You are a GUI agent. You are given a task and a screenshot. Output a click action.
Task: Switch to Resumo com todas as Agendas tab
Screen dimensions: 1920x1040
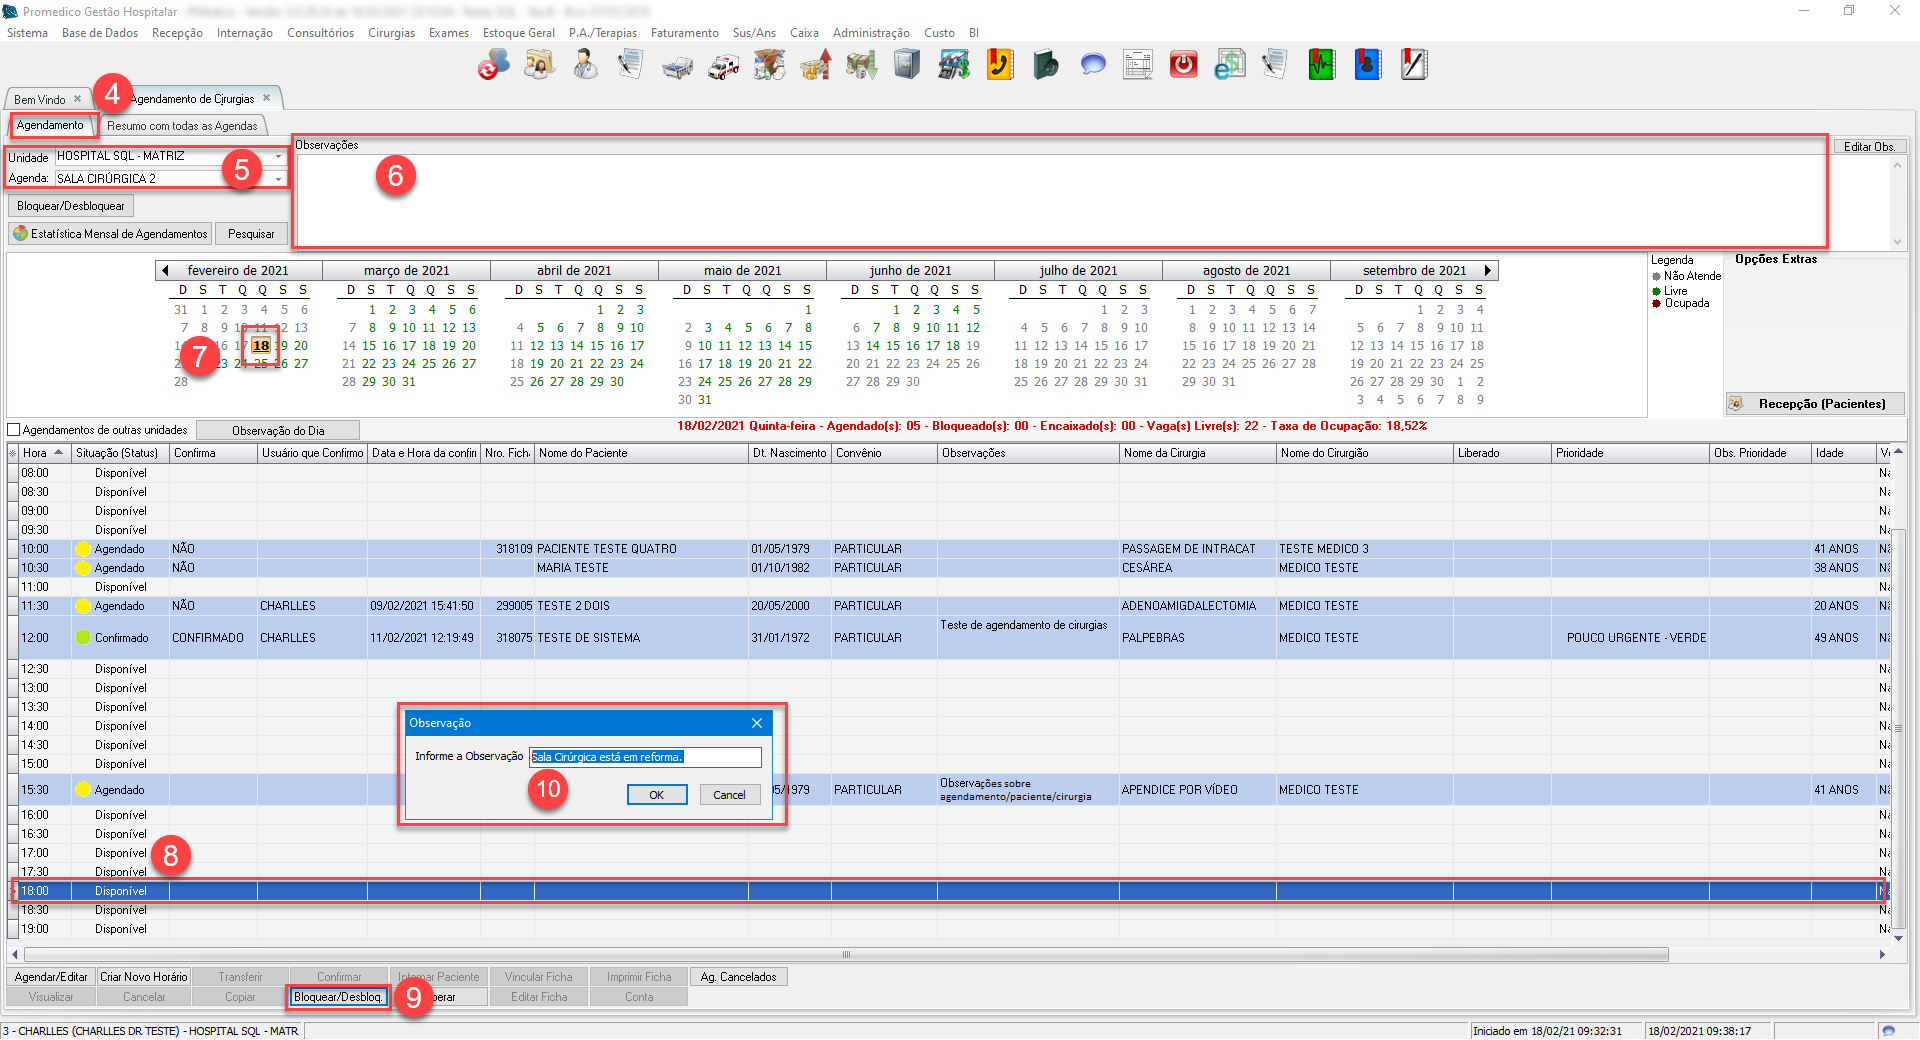pos(182,126)
